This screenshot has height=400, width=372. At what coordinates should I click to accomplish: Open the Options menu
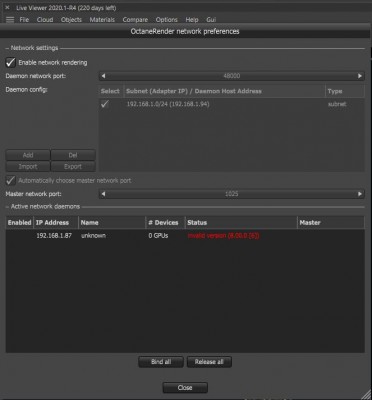167,20
